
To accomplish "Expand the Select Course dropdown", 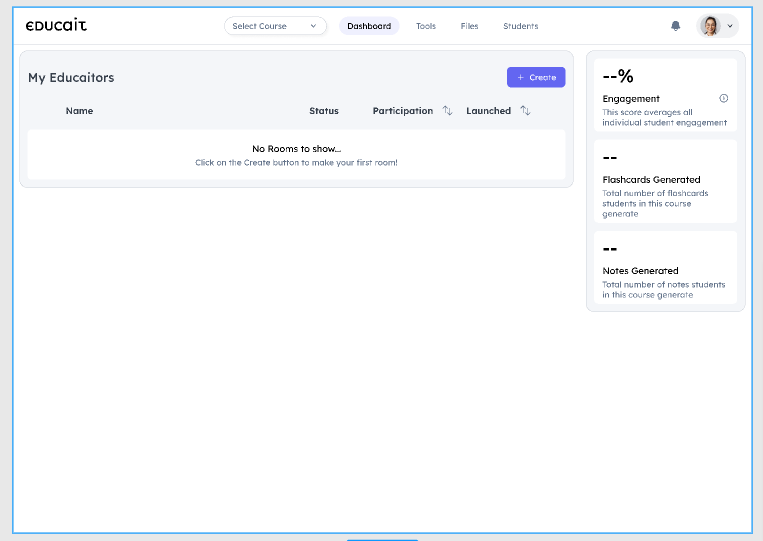I will [x=275, y=26].
